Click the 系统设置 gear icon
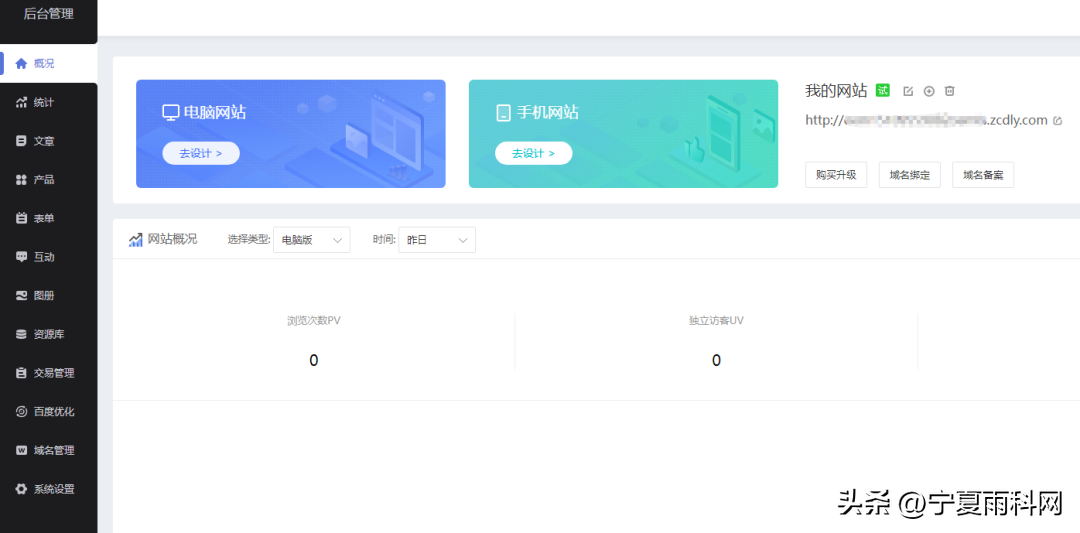 [21, 489]
